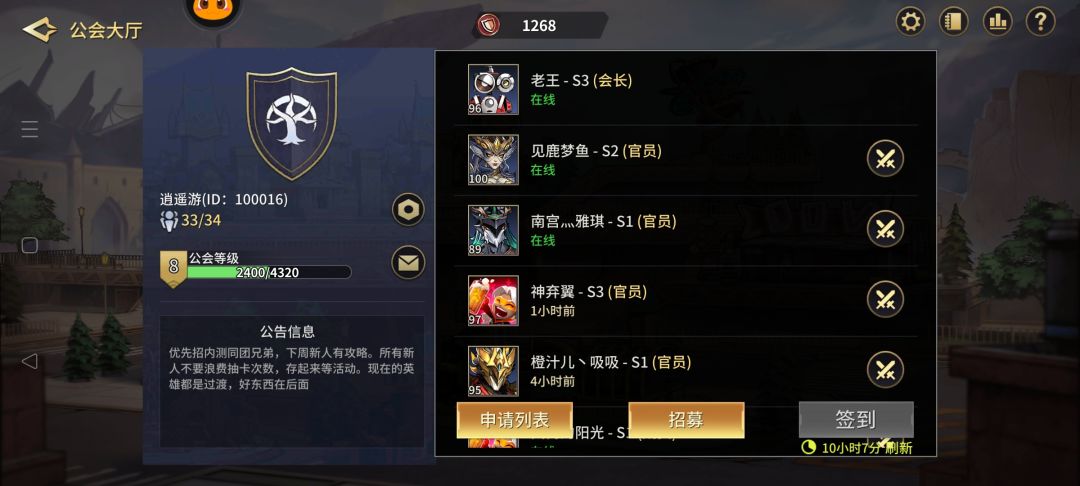The height and width of the screenshot is (486, 1080).
Task: Select 见鹿梦鱼 member avatar
Action: point(493,160)
